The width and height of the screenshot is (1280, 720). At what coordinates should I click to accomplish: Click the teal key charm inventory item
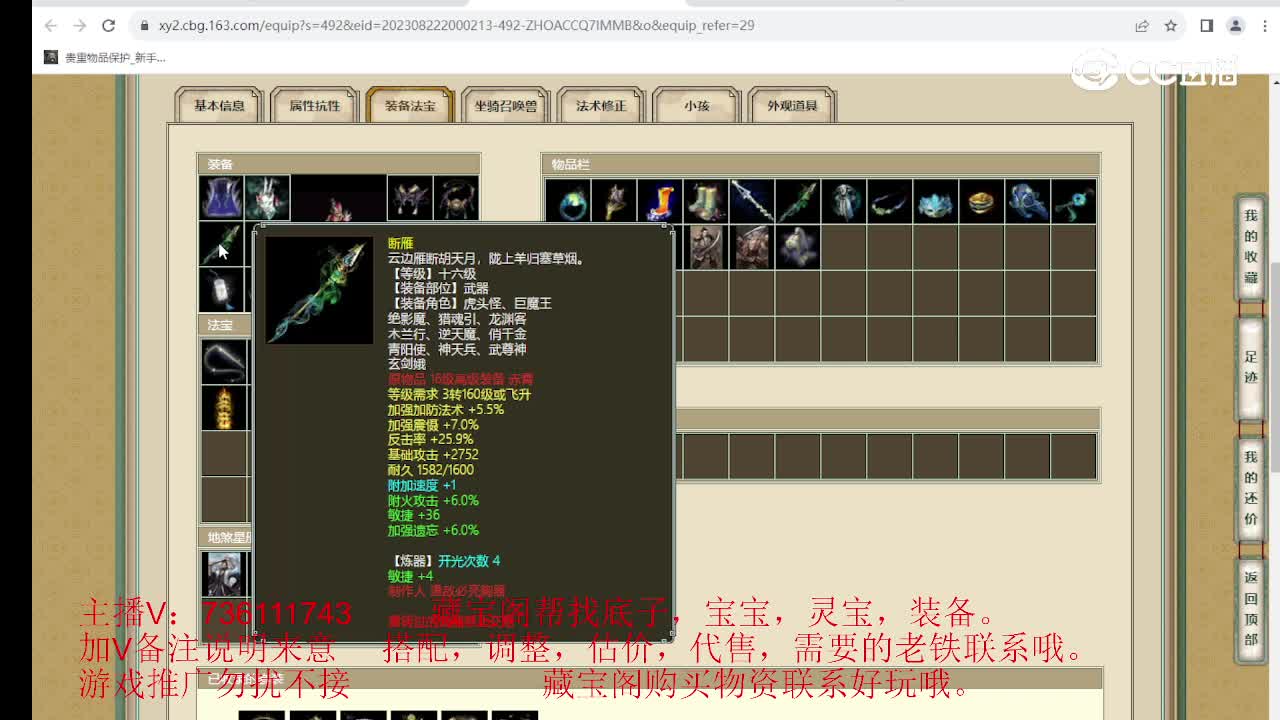pyautogui.click(x=1074, y=201)
